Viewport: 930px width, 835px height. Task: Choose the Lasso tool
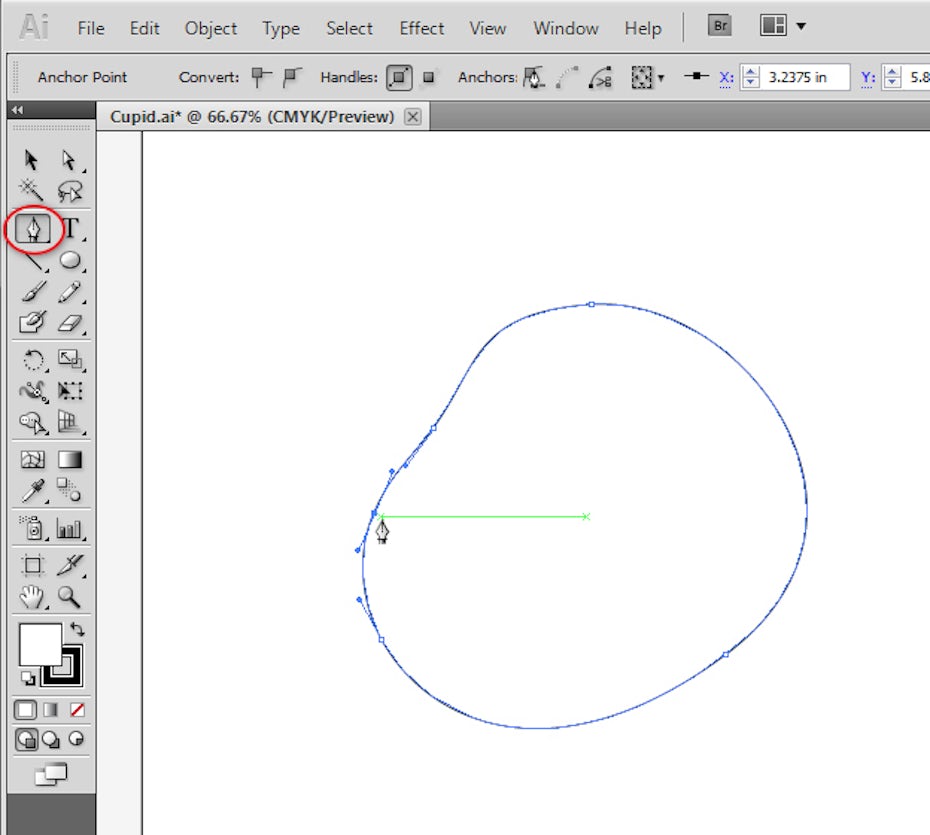point(70,191)
